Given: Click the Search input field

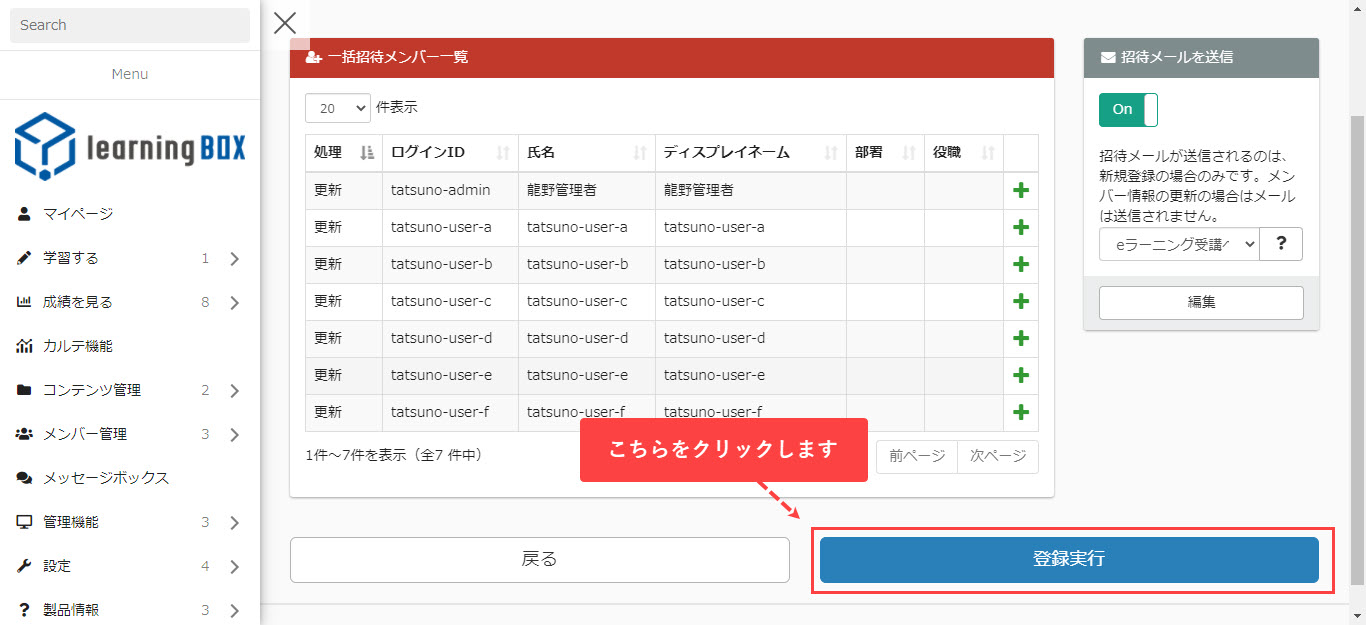Looking at the screenshot, I should [x=130, y=25].
